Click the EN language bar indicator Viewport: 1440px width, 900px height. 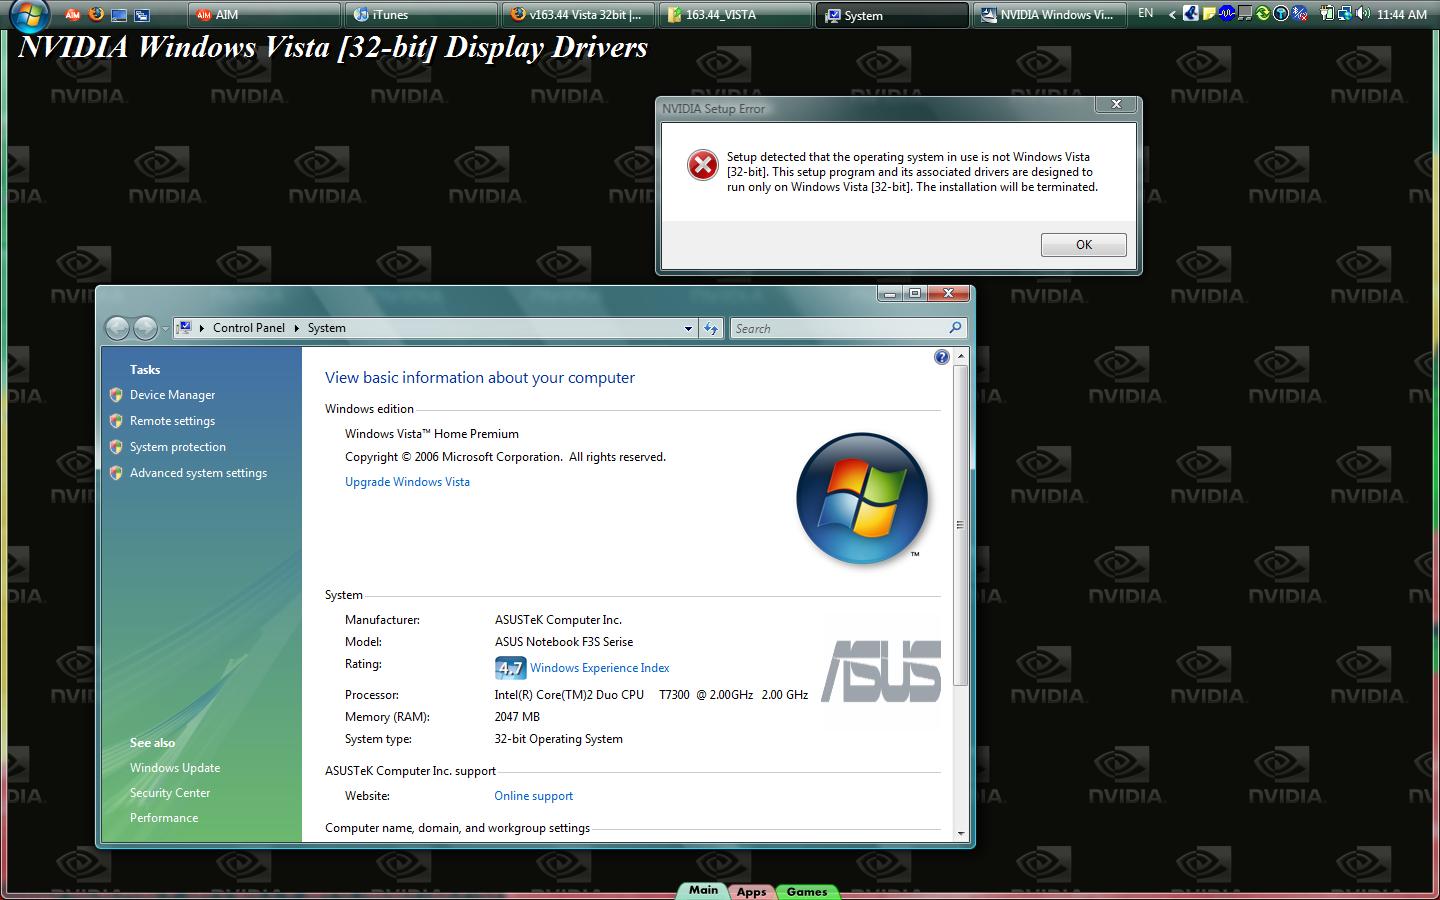1146,13
